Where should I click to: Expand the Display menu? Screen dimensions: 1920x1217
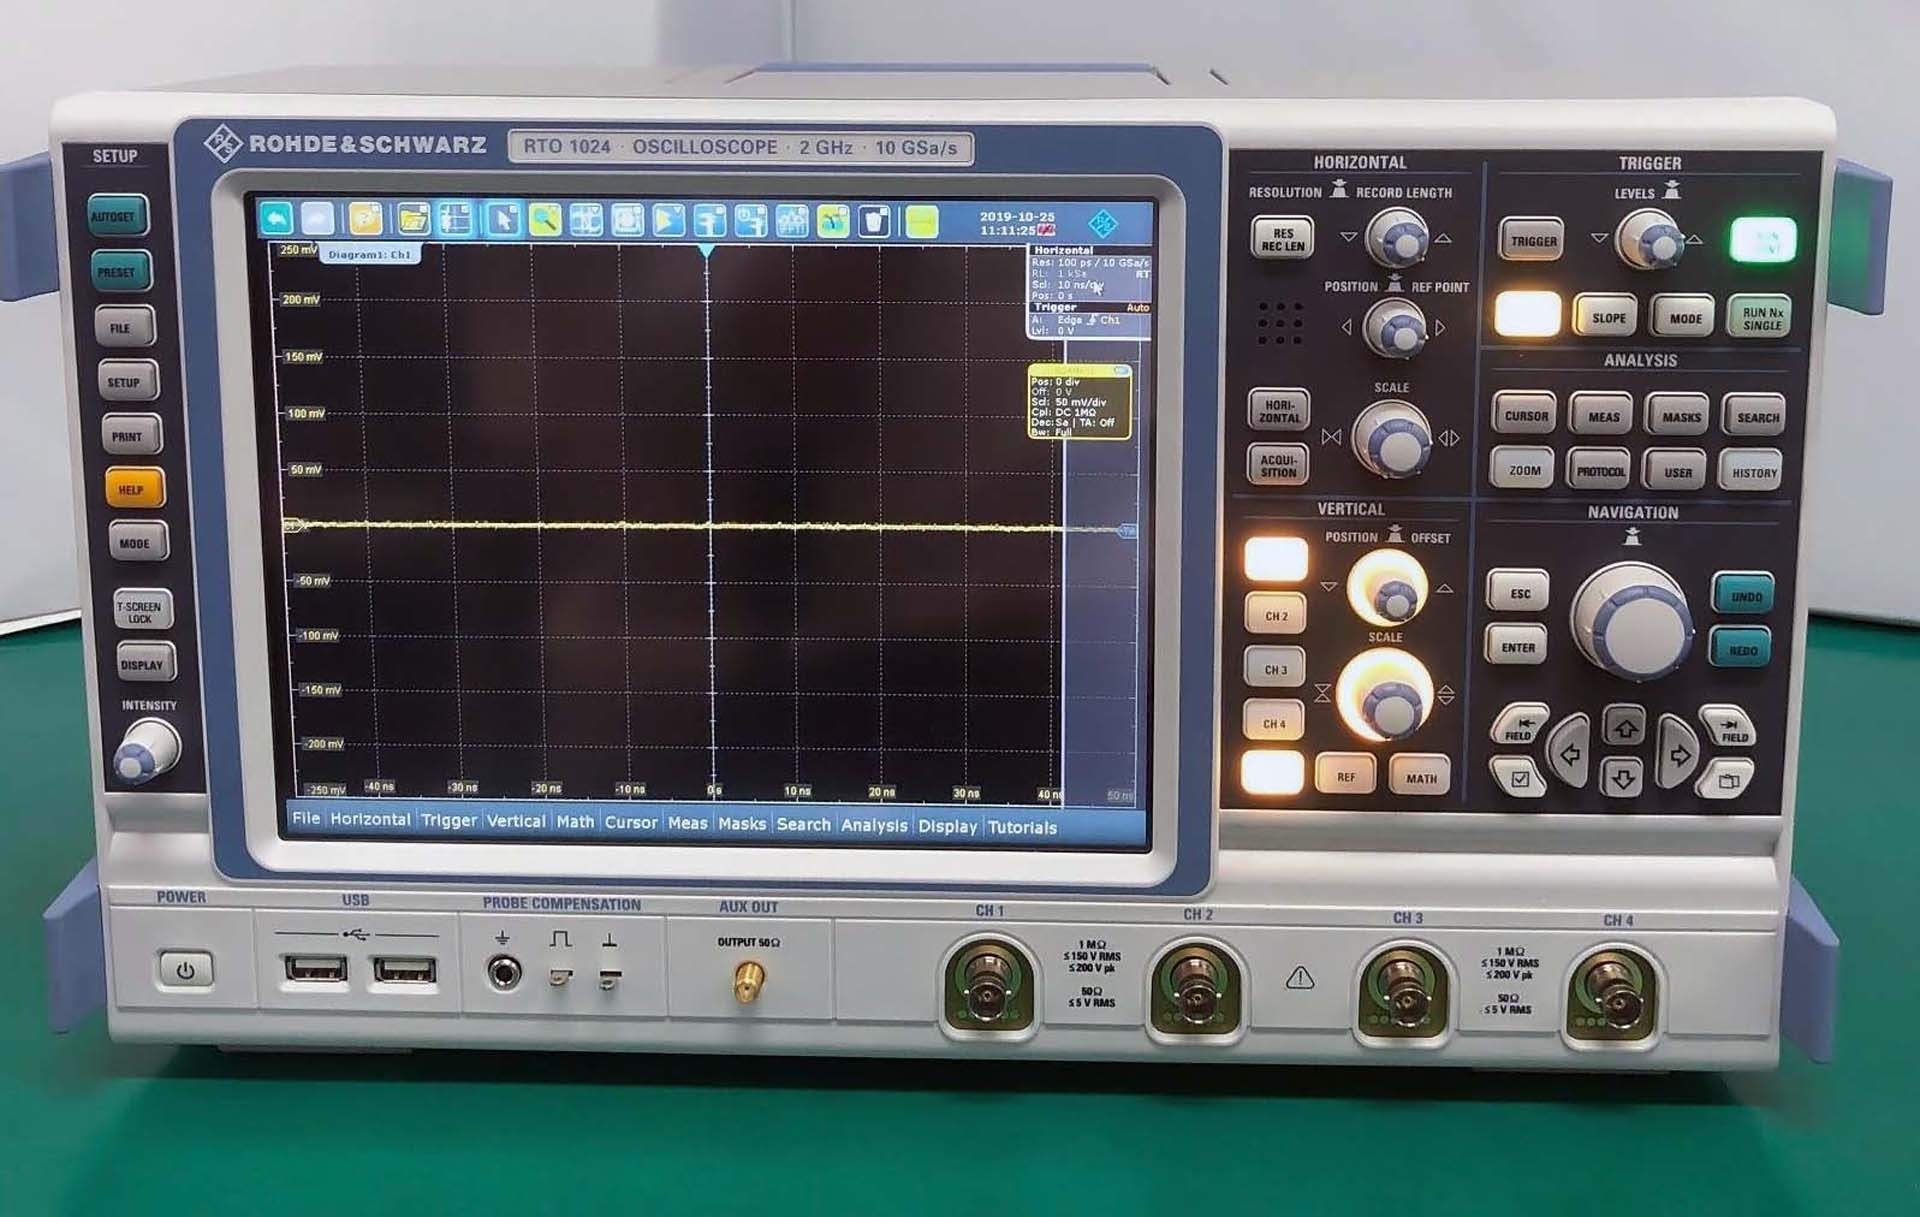(x=947, y=827)
